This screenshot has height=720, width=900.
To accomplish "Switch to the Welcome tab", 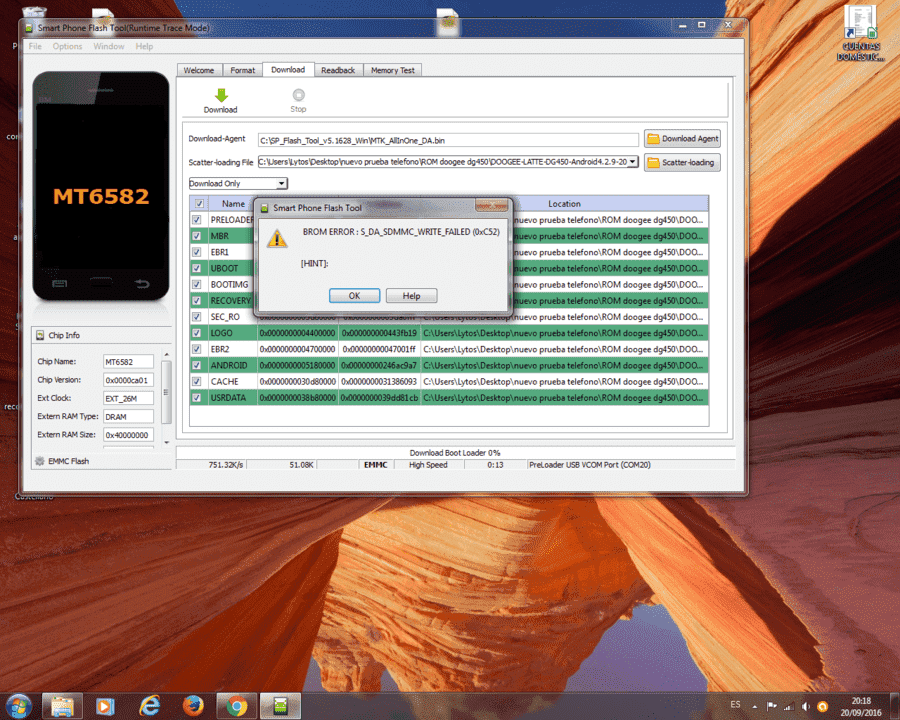I will click(199, 70).
